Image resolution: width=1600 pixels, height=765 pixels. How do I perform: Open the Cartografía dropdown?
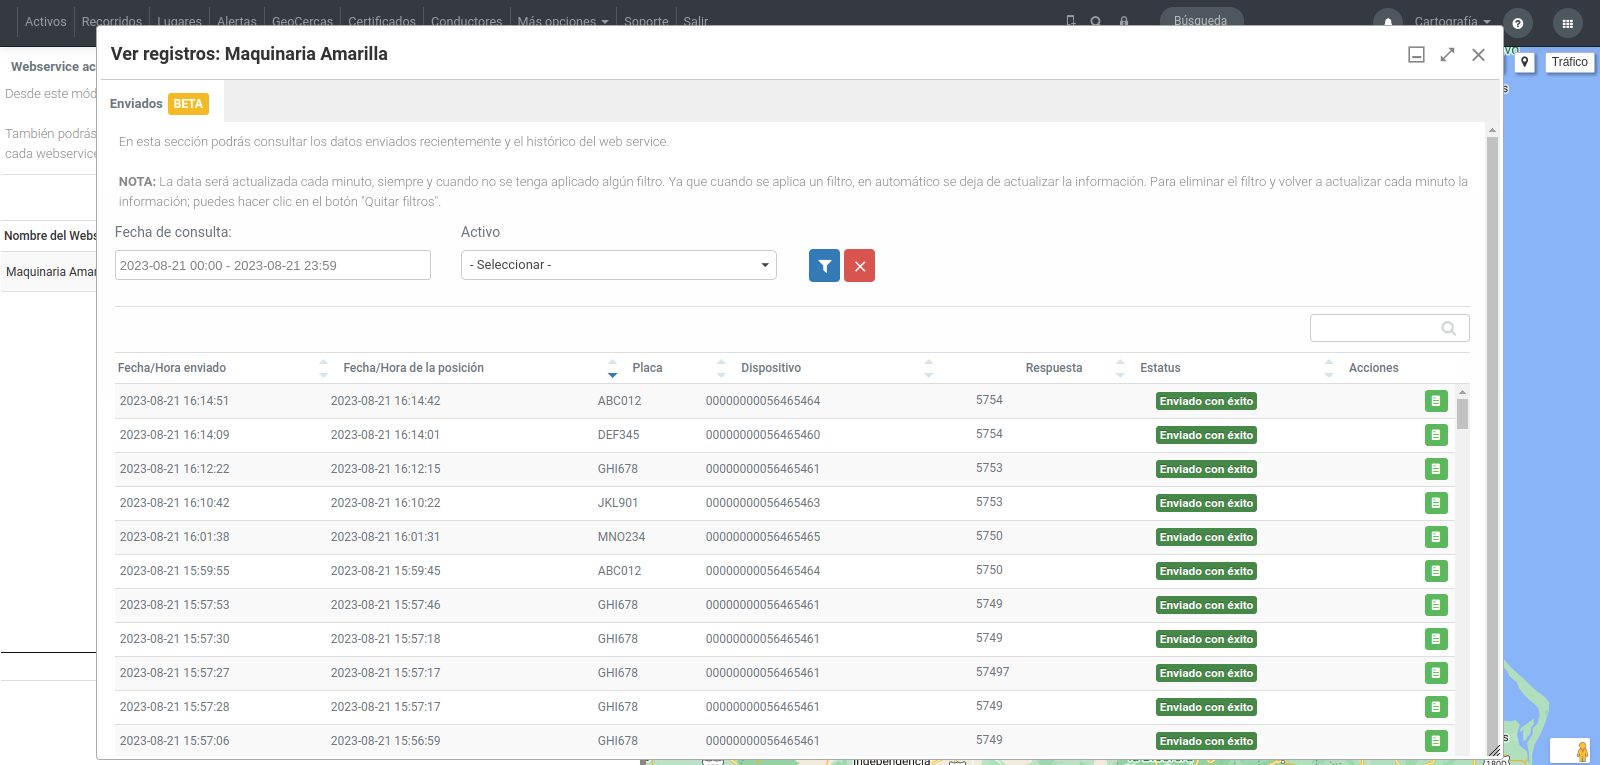pyautogui.click(x=1452, y=21)
